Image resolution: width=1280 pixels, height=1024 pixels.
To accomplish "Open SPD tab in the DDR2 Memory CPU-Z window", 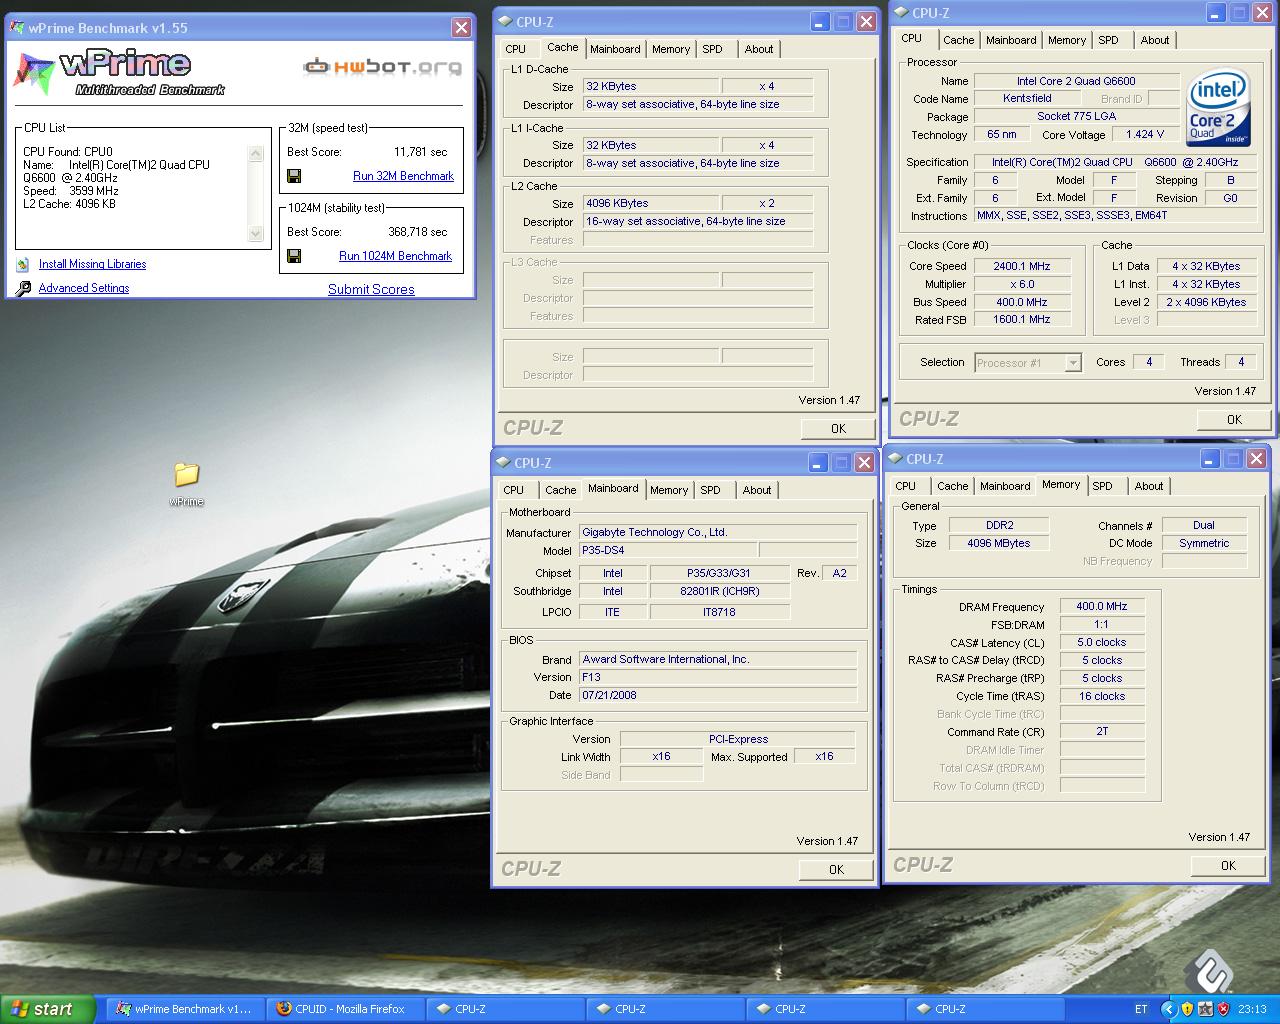I will 1102,486.
